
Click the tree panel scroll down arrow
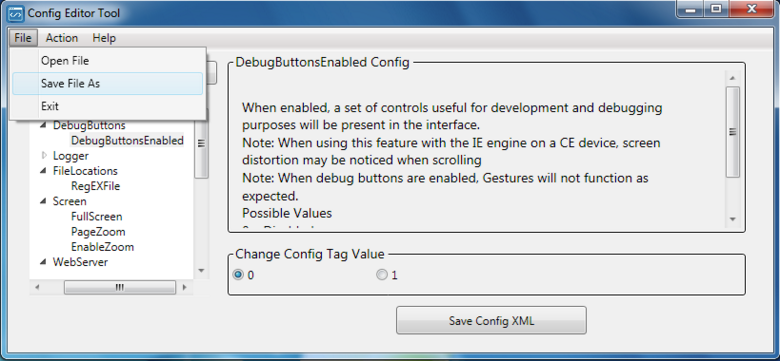201,271
